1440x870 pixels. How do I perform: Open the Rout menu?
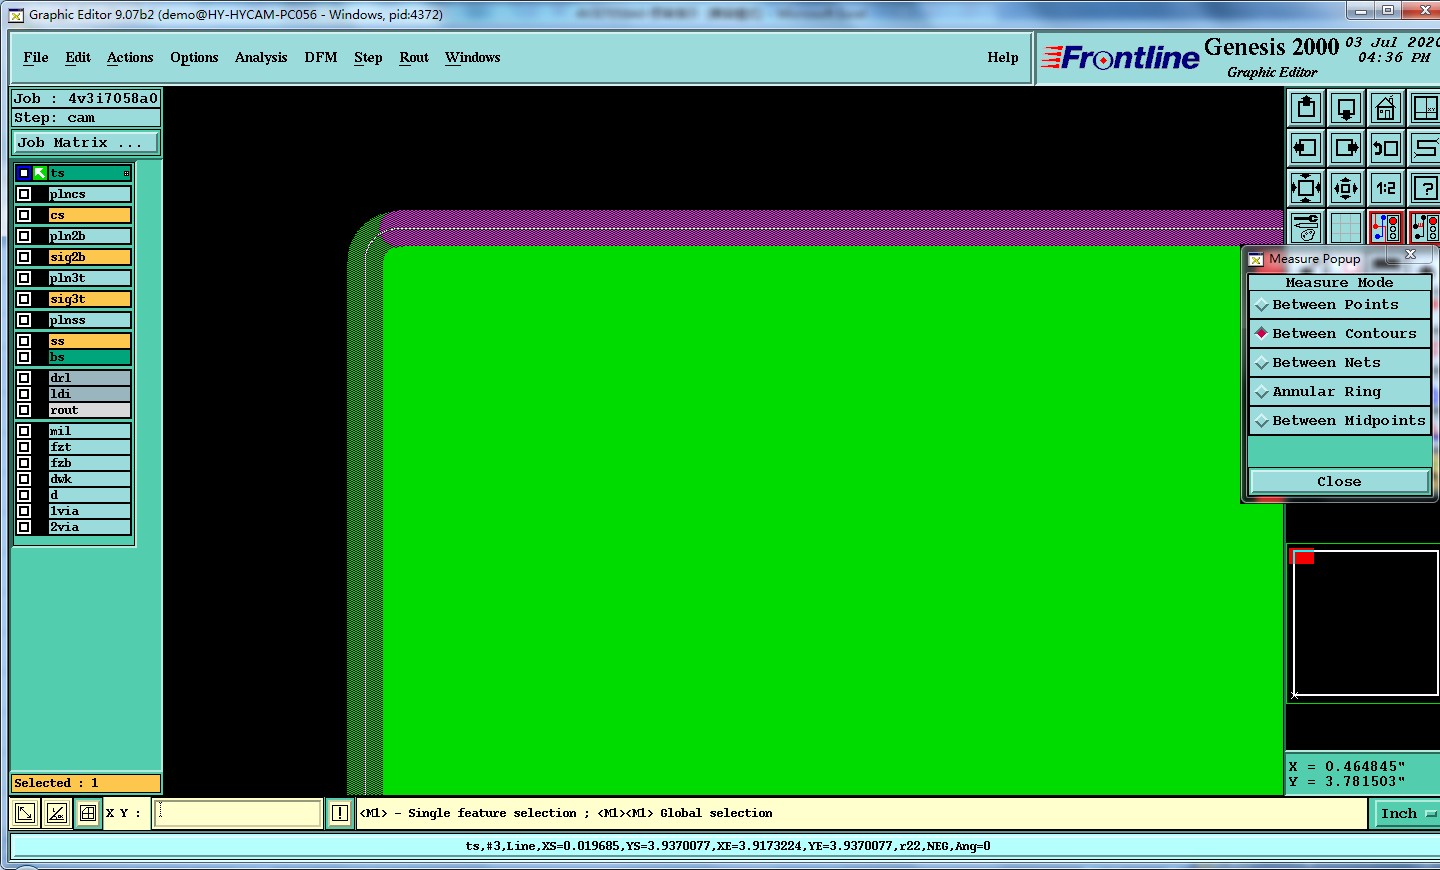coord(414,58)
